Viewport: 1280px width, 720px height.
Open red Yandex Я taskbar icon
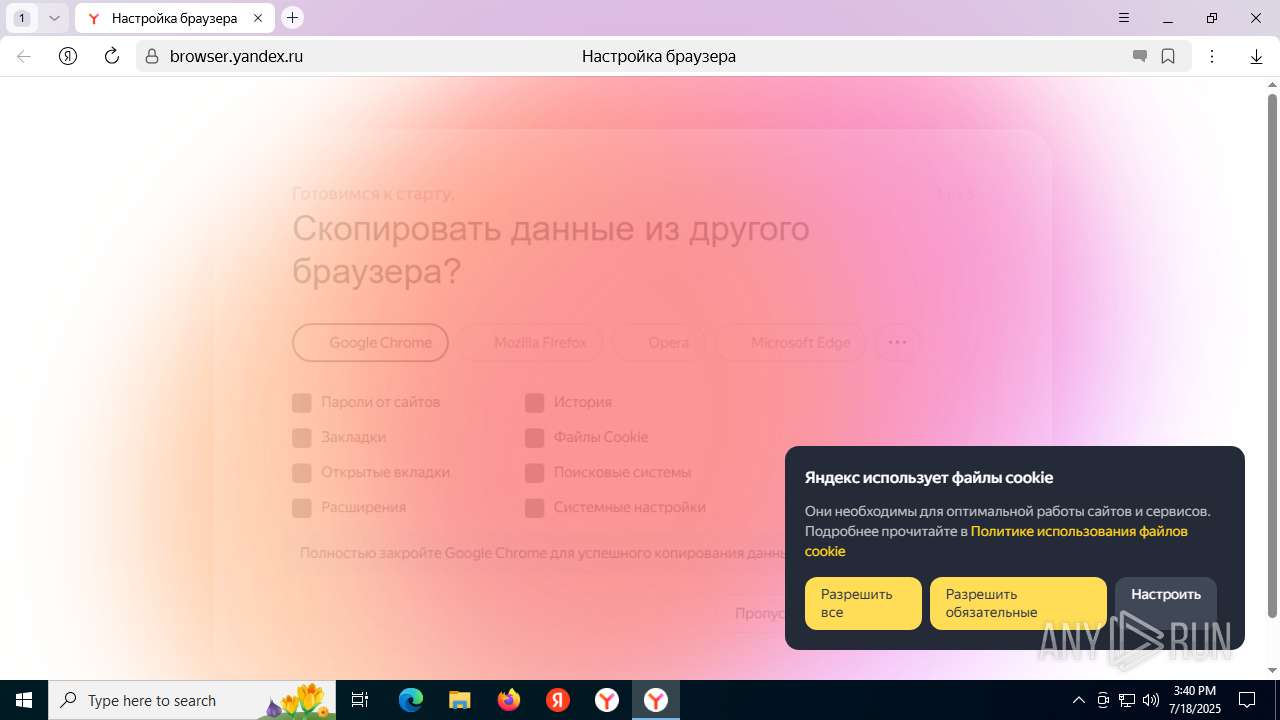click(558, 700)
